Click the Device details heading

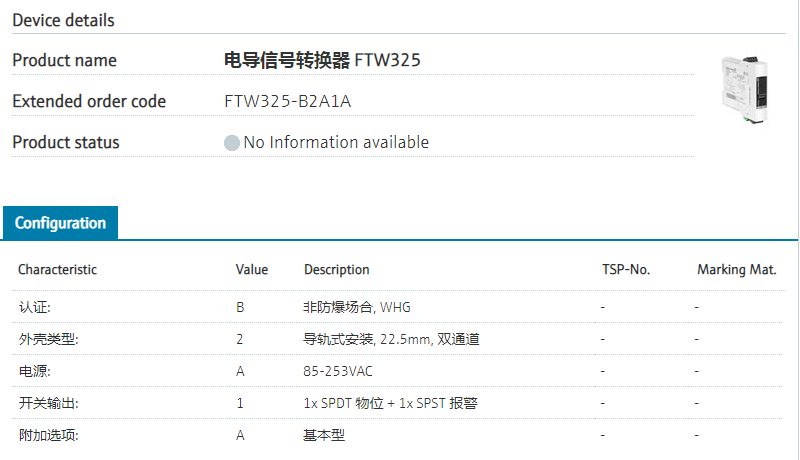63,20
